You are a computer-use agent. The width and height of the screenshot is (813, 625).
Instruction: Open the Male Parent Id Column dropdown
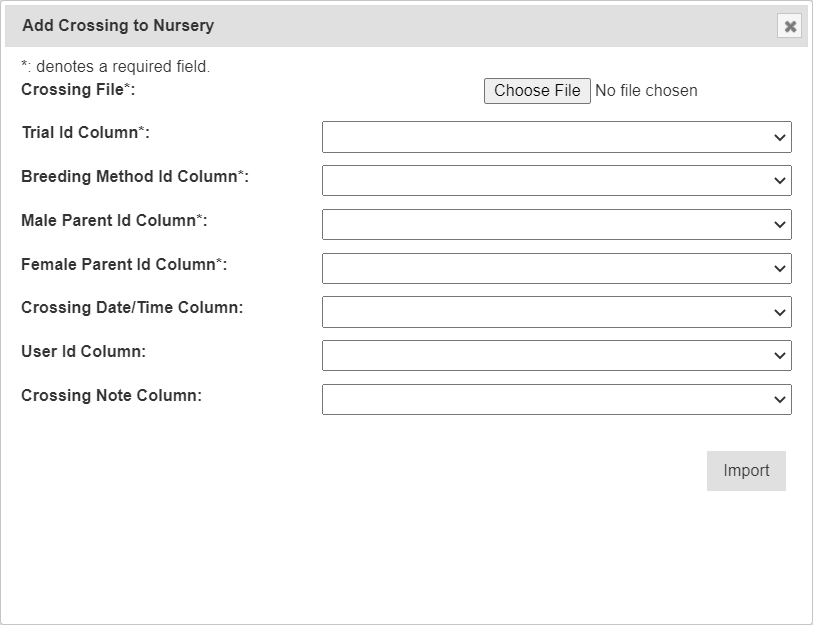tap(556, 225)
